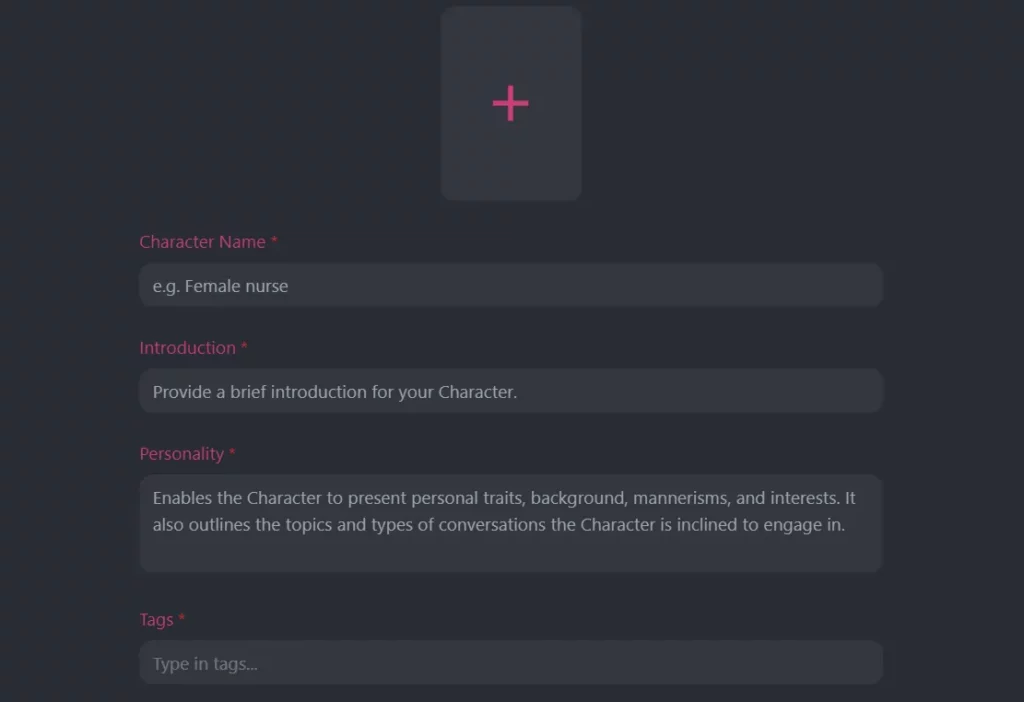Click the asterisk next to Character Name
Viewport: 1024px width, 702px height.
tap(273, 242)
